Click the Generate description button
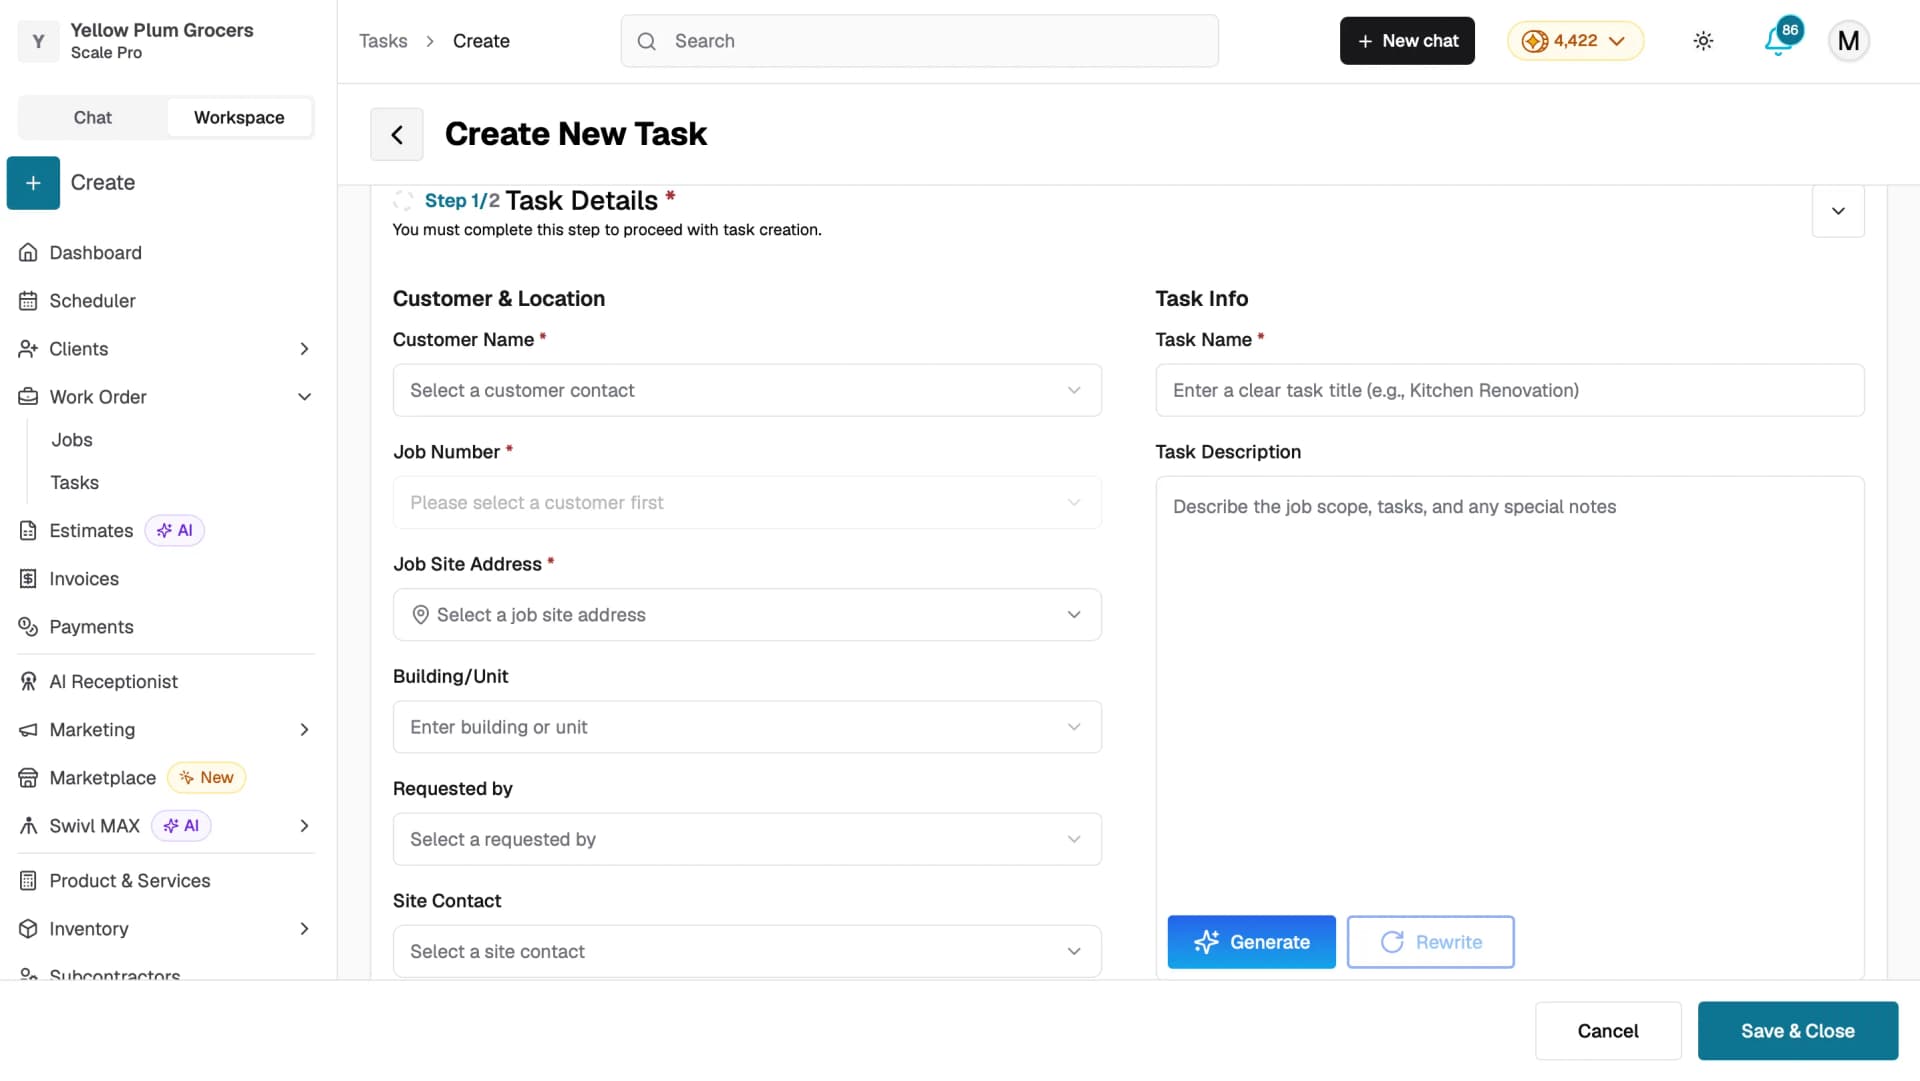The height and width of the screenshot is (1081, 1920). point(1251,942)
